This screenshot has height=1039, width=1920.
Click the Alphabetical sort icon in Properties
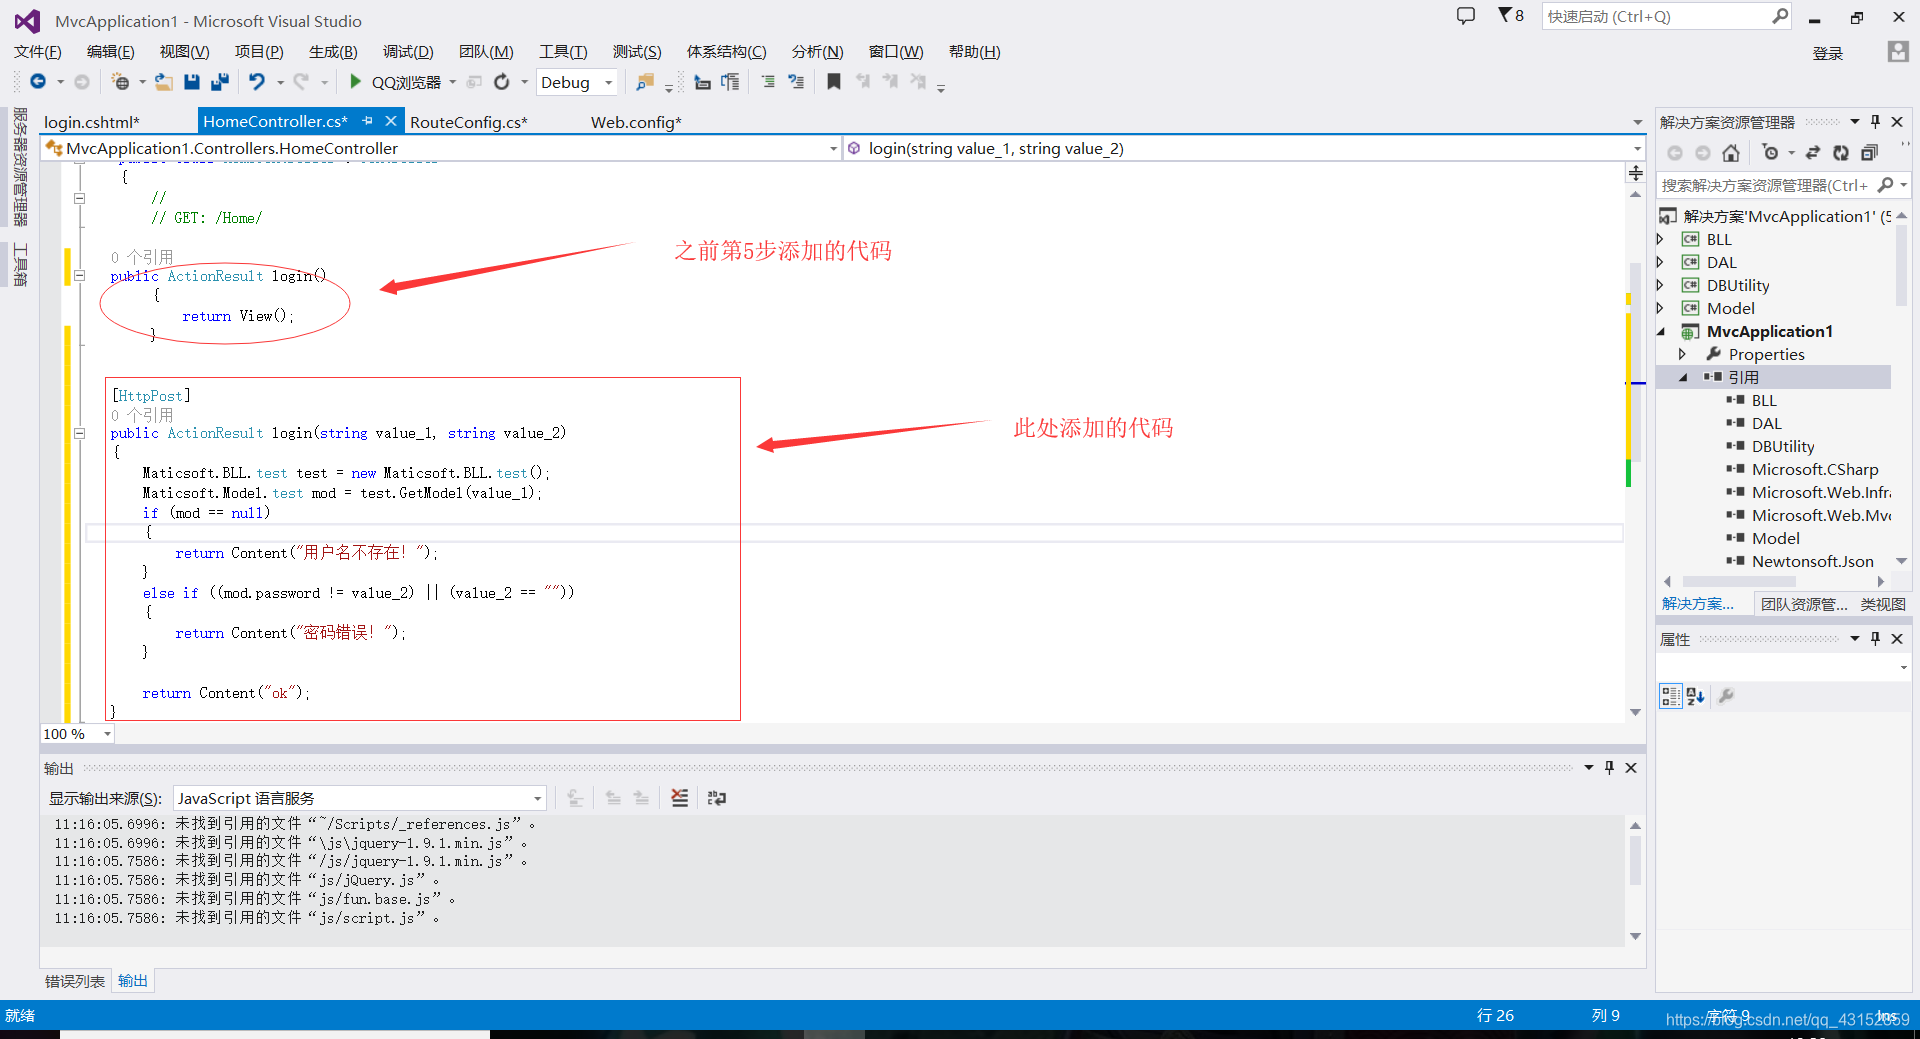[1695, 696]
